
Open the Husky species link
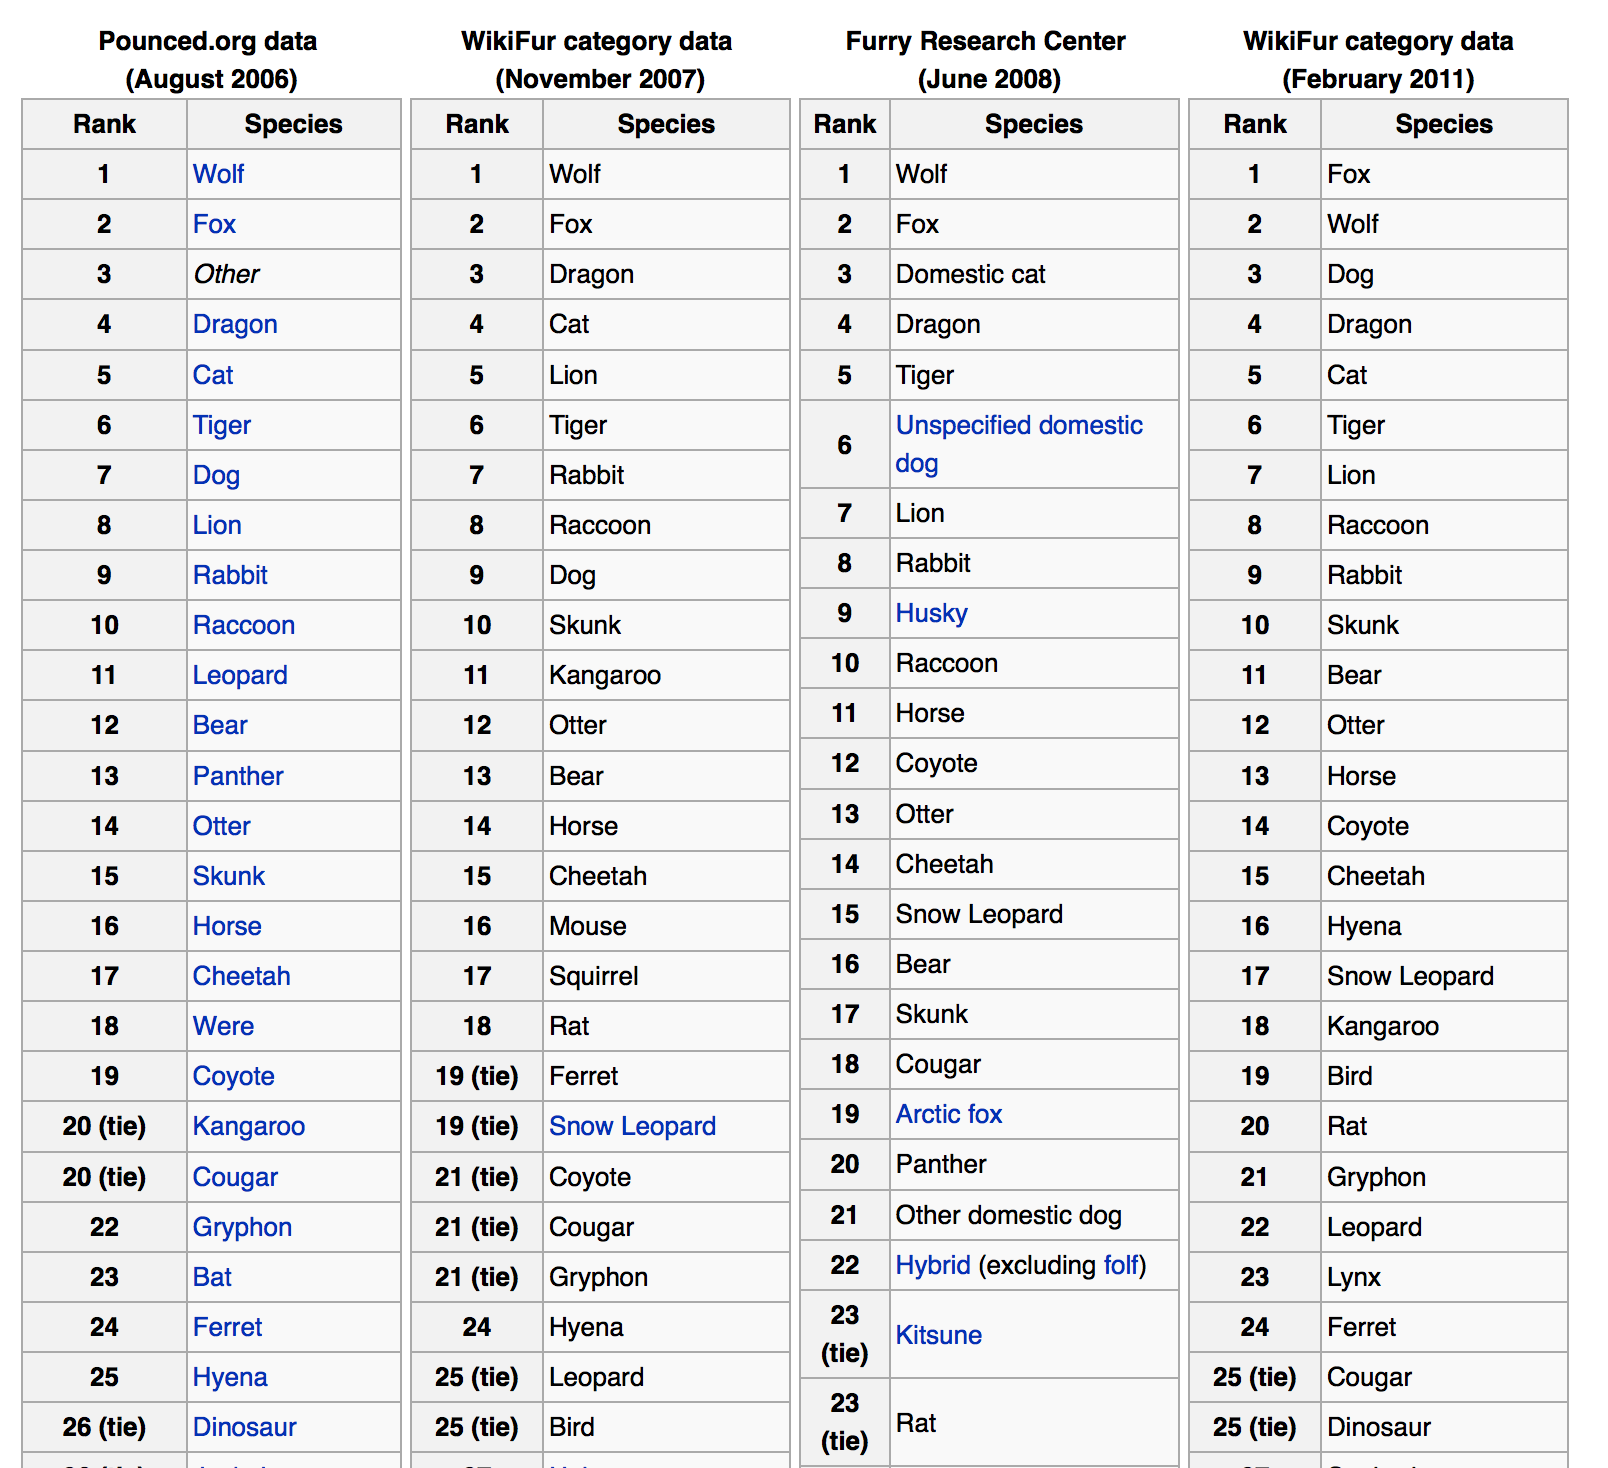click(931, 613)
